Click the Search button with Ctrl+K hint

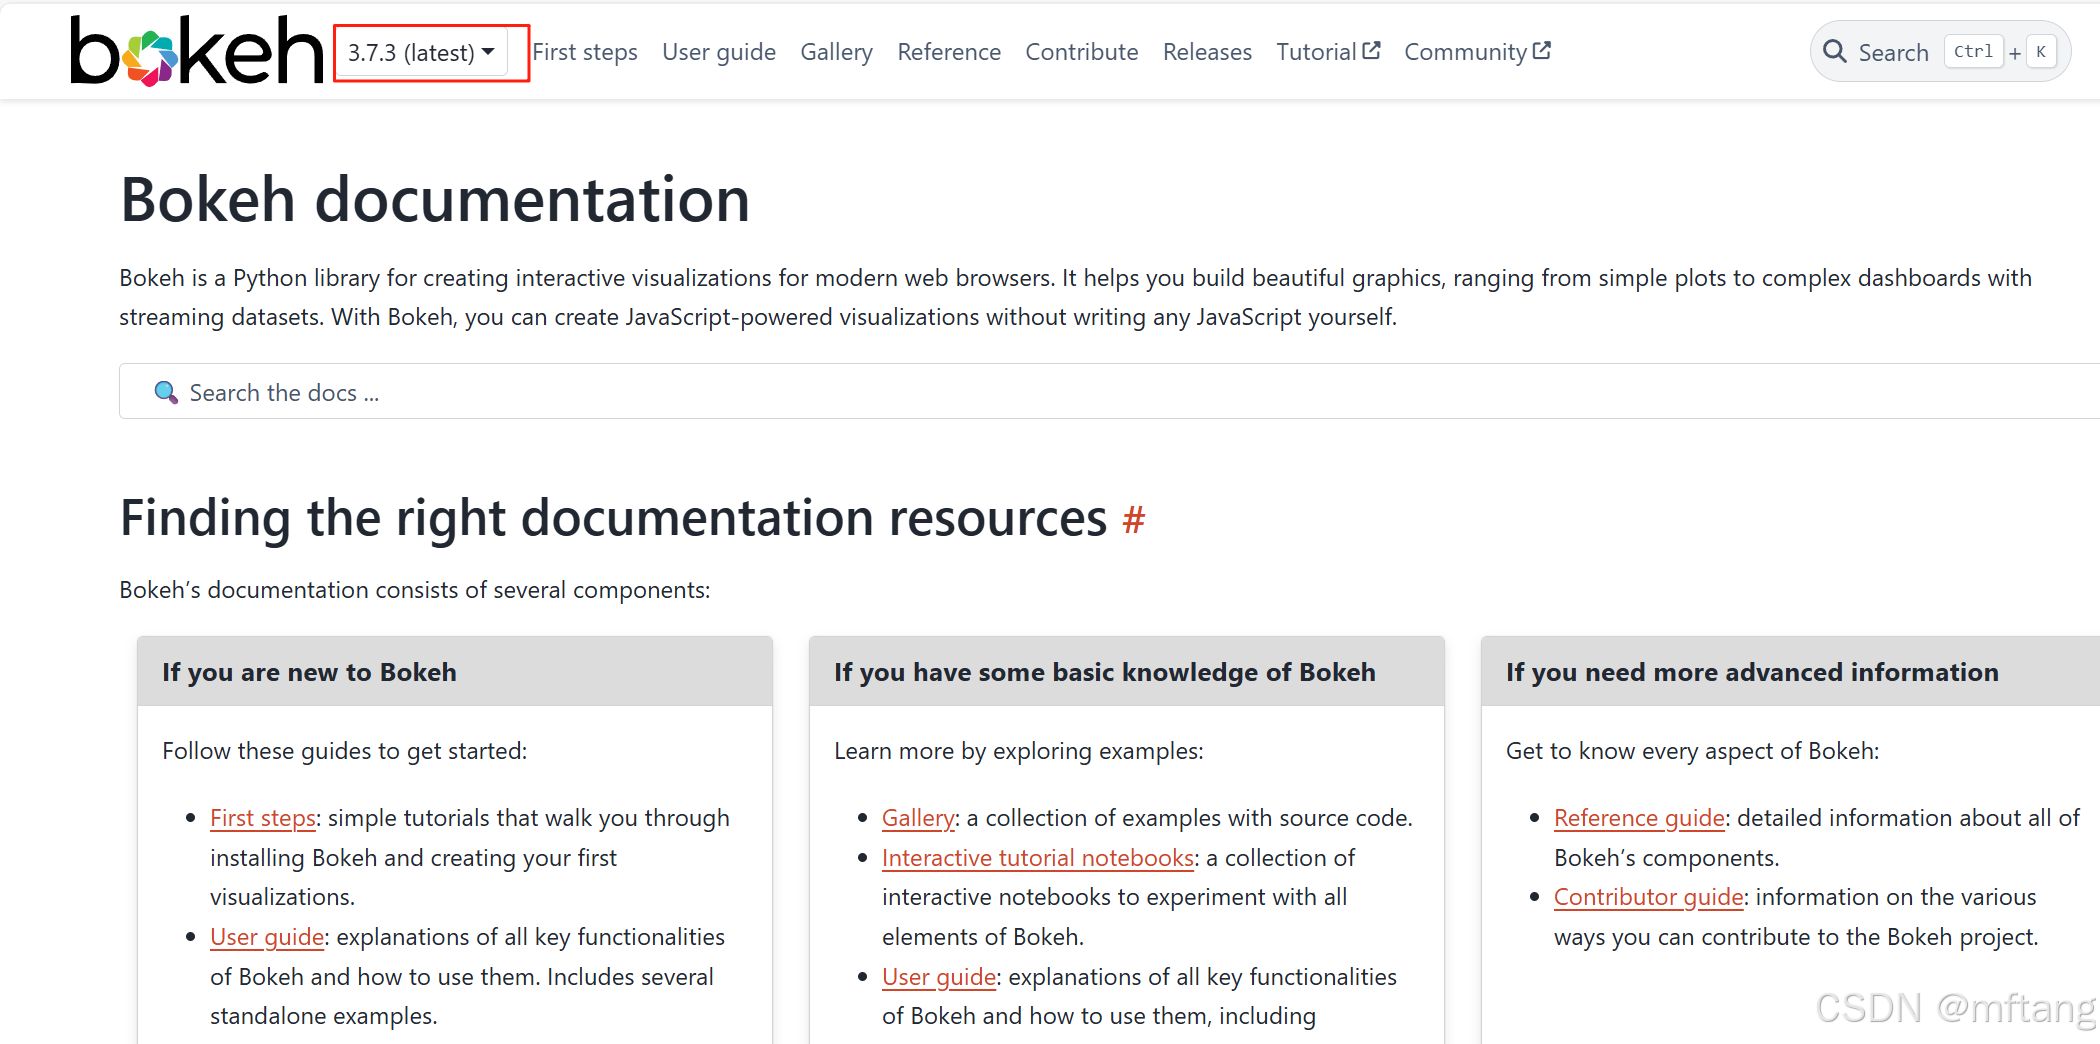[1939, 52]
